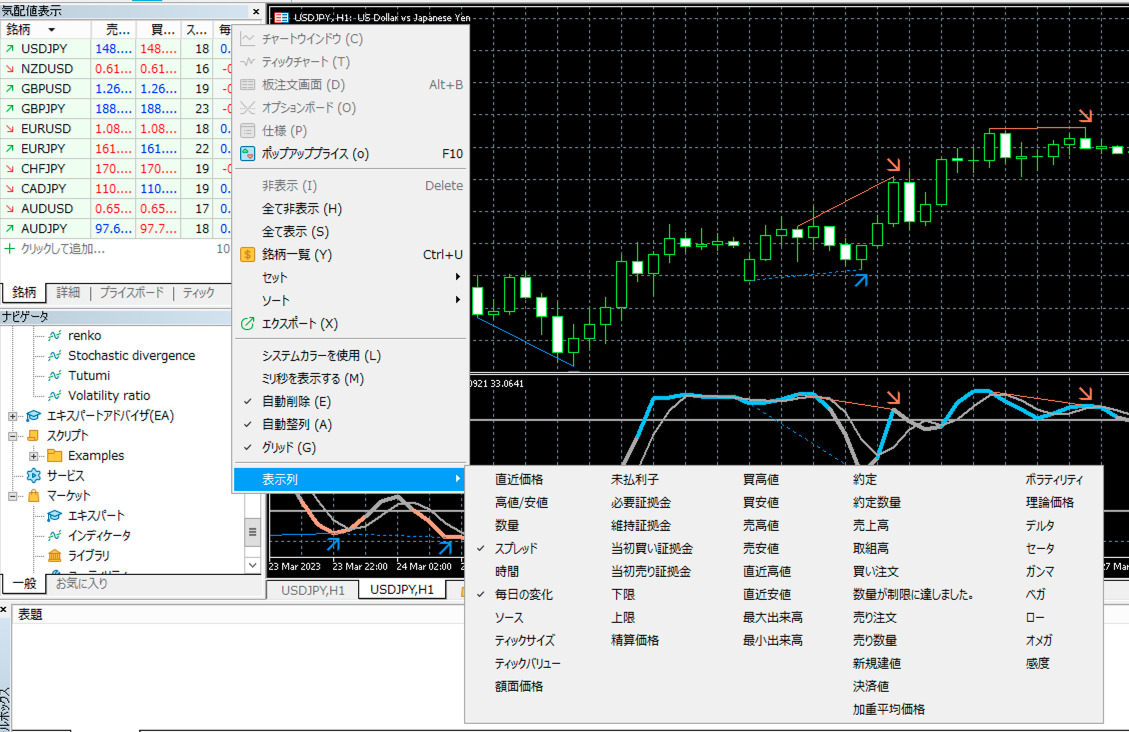
Task: Close the 気配値表示 panel
Action: (x=257, y=11)
